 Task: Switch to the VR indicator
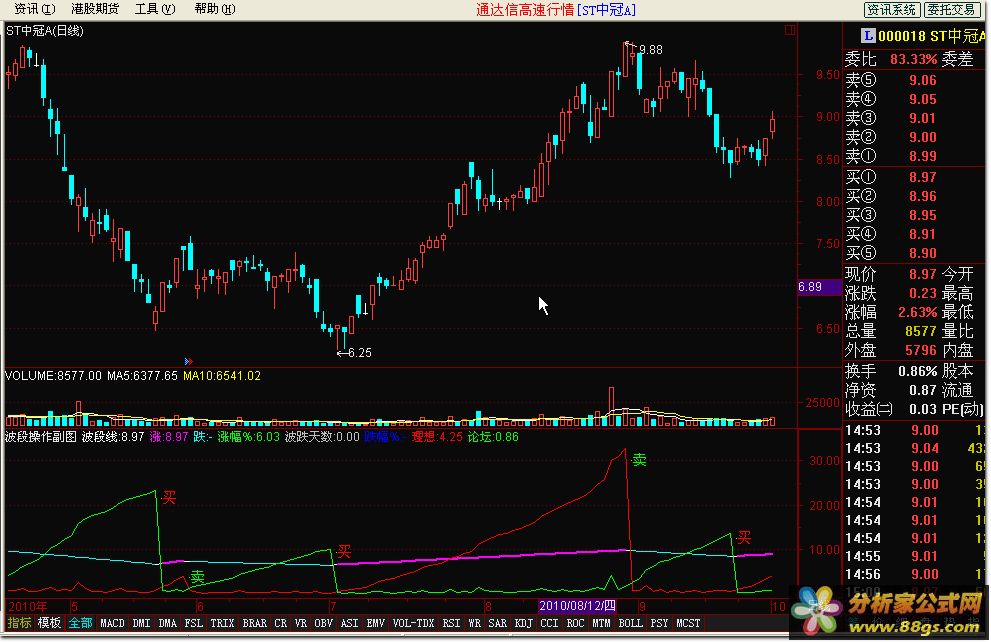pos(301,623)
